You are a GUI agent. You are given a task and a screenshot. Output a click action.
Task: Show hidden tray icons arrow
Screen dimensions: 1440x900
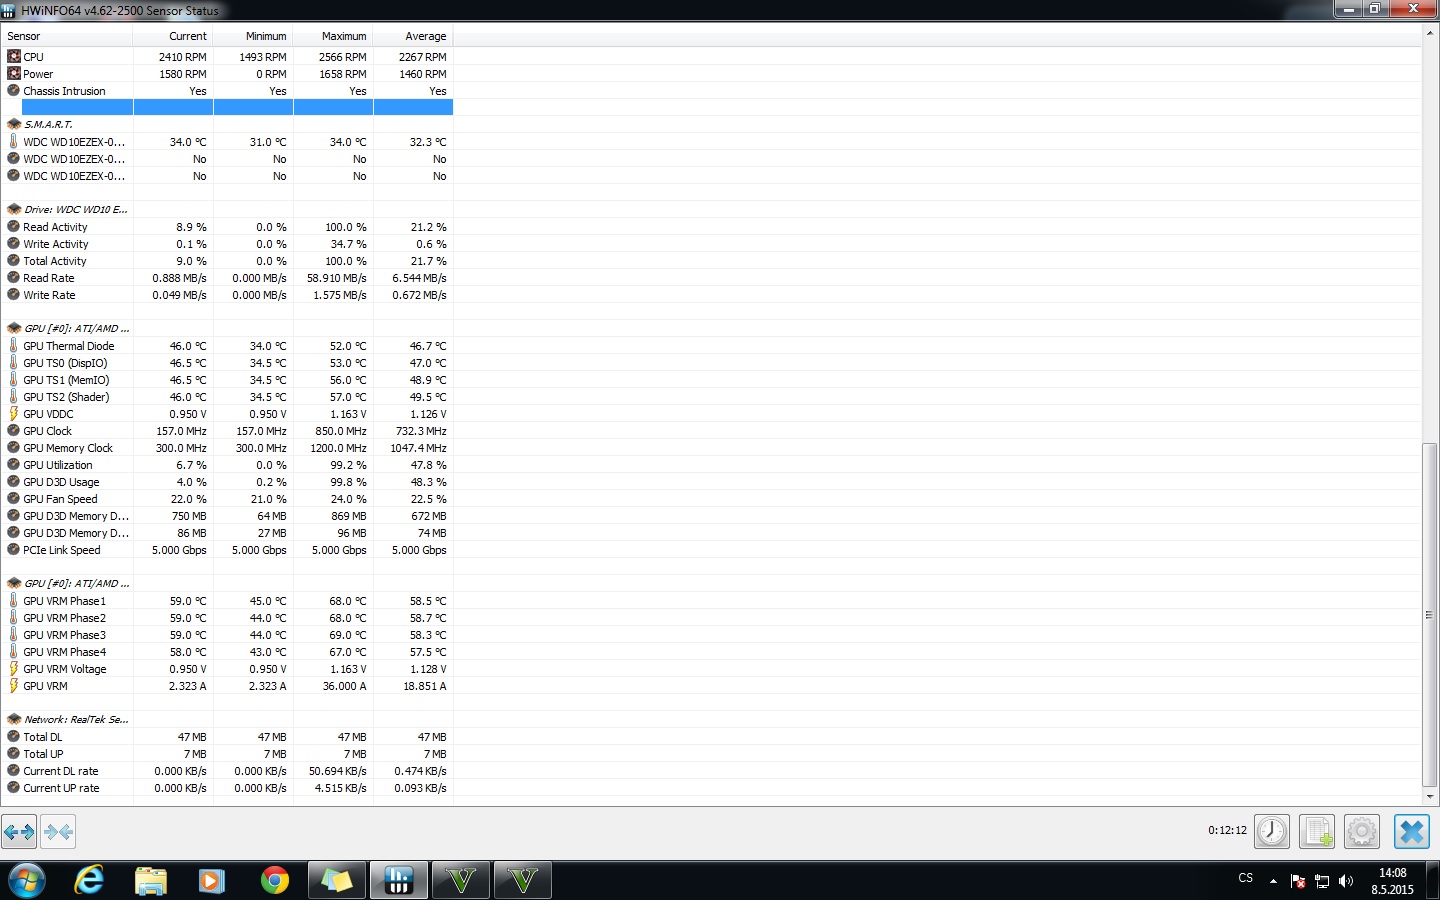point(1273,881)
